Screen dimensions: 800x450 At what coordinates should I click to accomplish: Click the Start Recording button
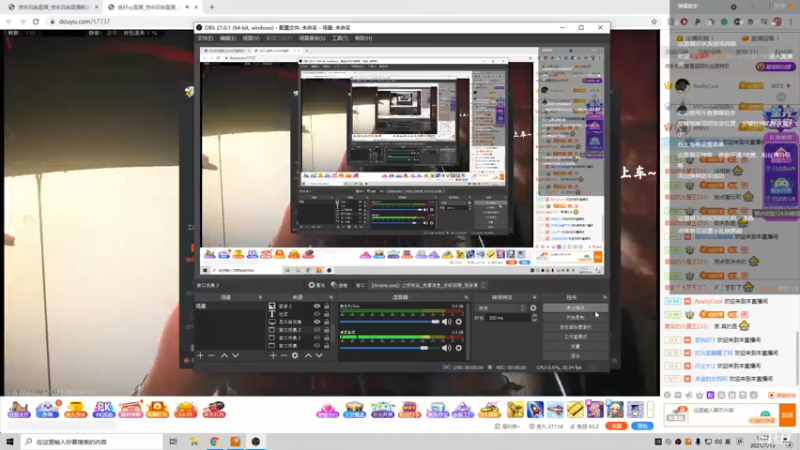575,317
